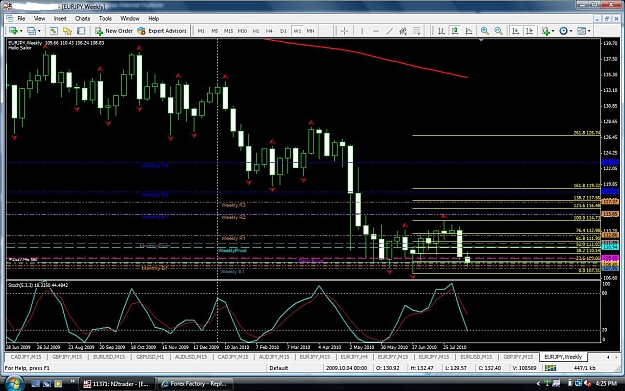Viewport: 625px width, 391px height.
Task: Switch to the GBPUSD,H1 chart tab
Action: click(150, 357)
